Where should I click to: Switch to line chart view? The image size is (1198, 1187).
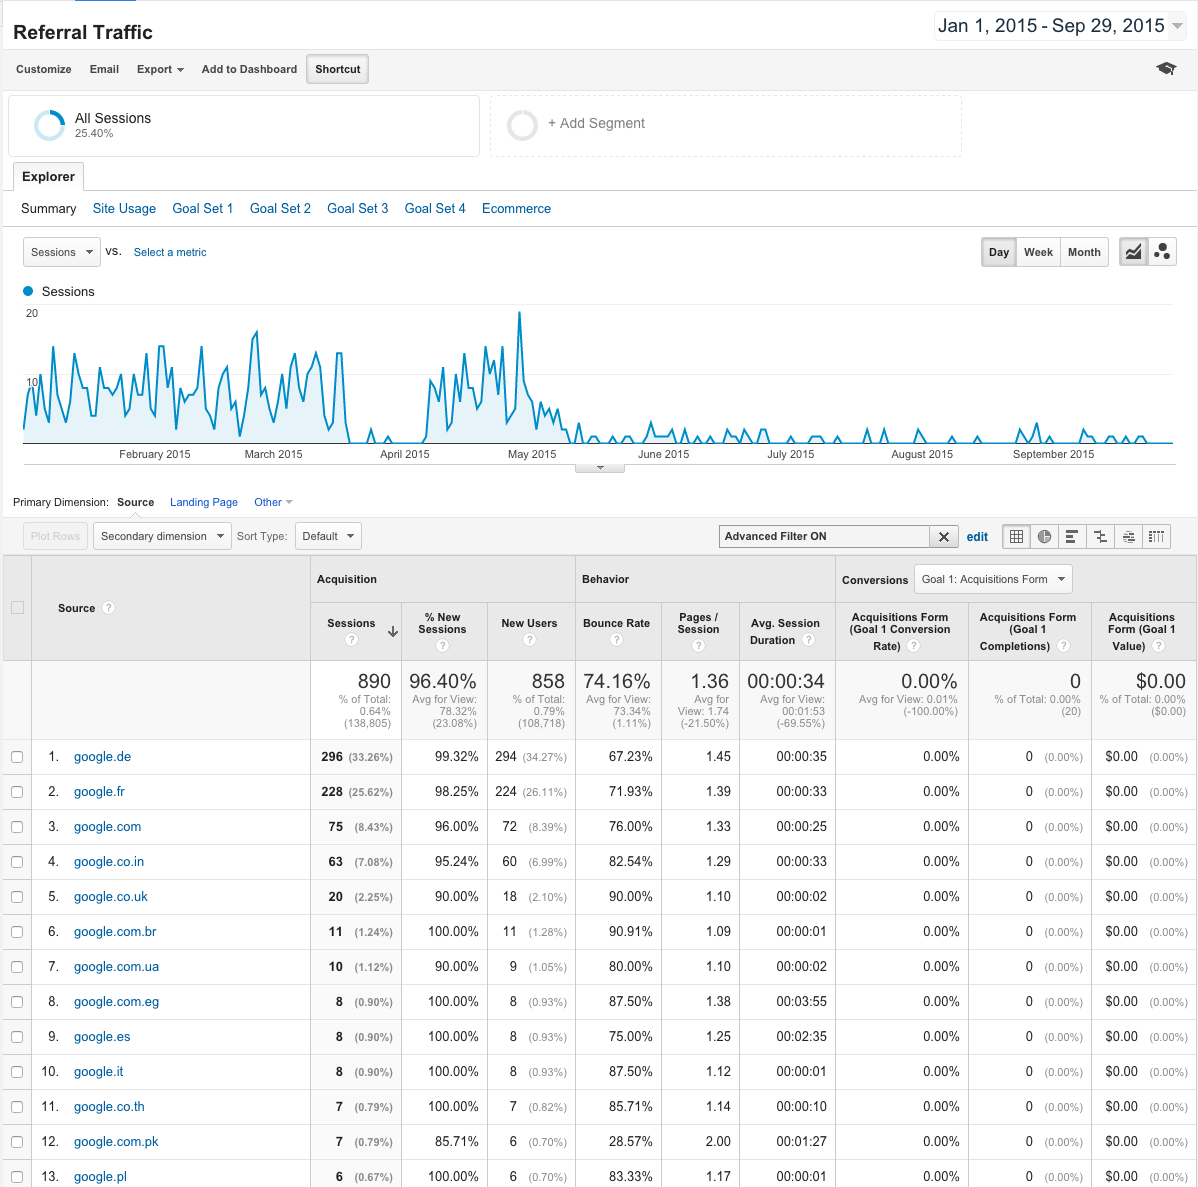pos(1133,252)
